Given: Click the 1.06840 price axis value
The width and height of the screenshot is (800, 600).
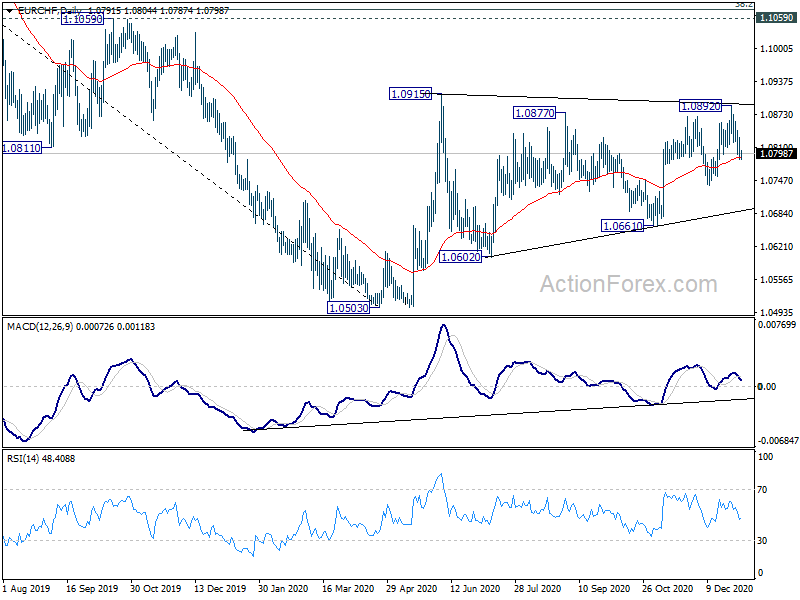Looking at the screenshot, I should pos(776,213).
